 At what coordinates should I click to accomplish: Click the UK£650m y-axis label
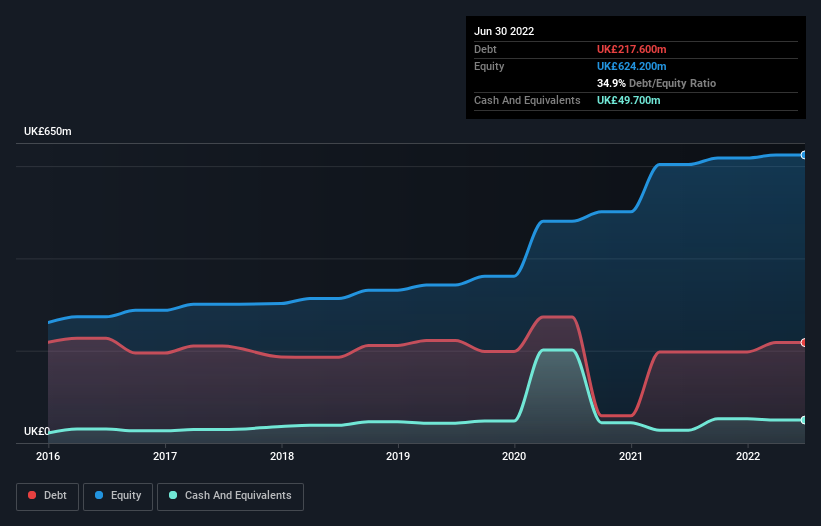click(48, 131)
